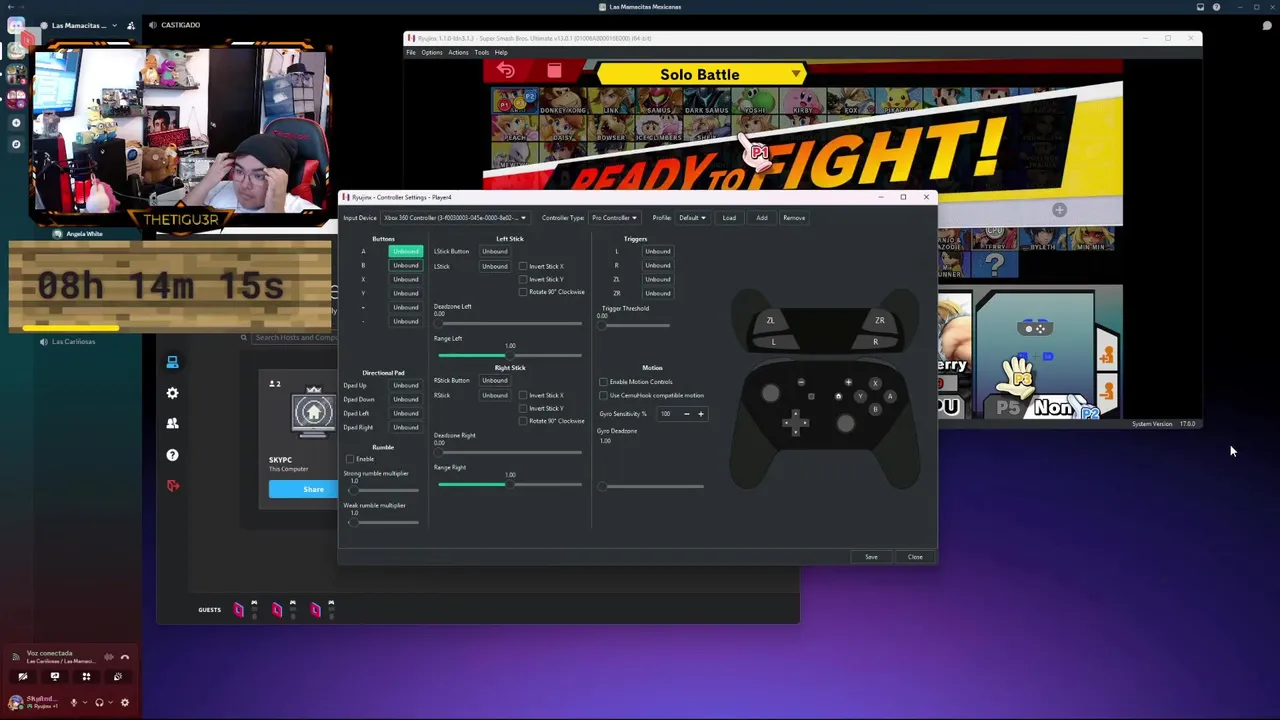Open the Parsec help question mark icon
Screen dimensions: 1280x720
(x=172, y=455)
